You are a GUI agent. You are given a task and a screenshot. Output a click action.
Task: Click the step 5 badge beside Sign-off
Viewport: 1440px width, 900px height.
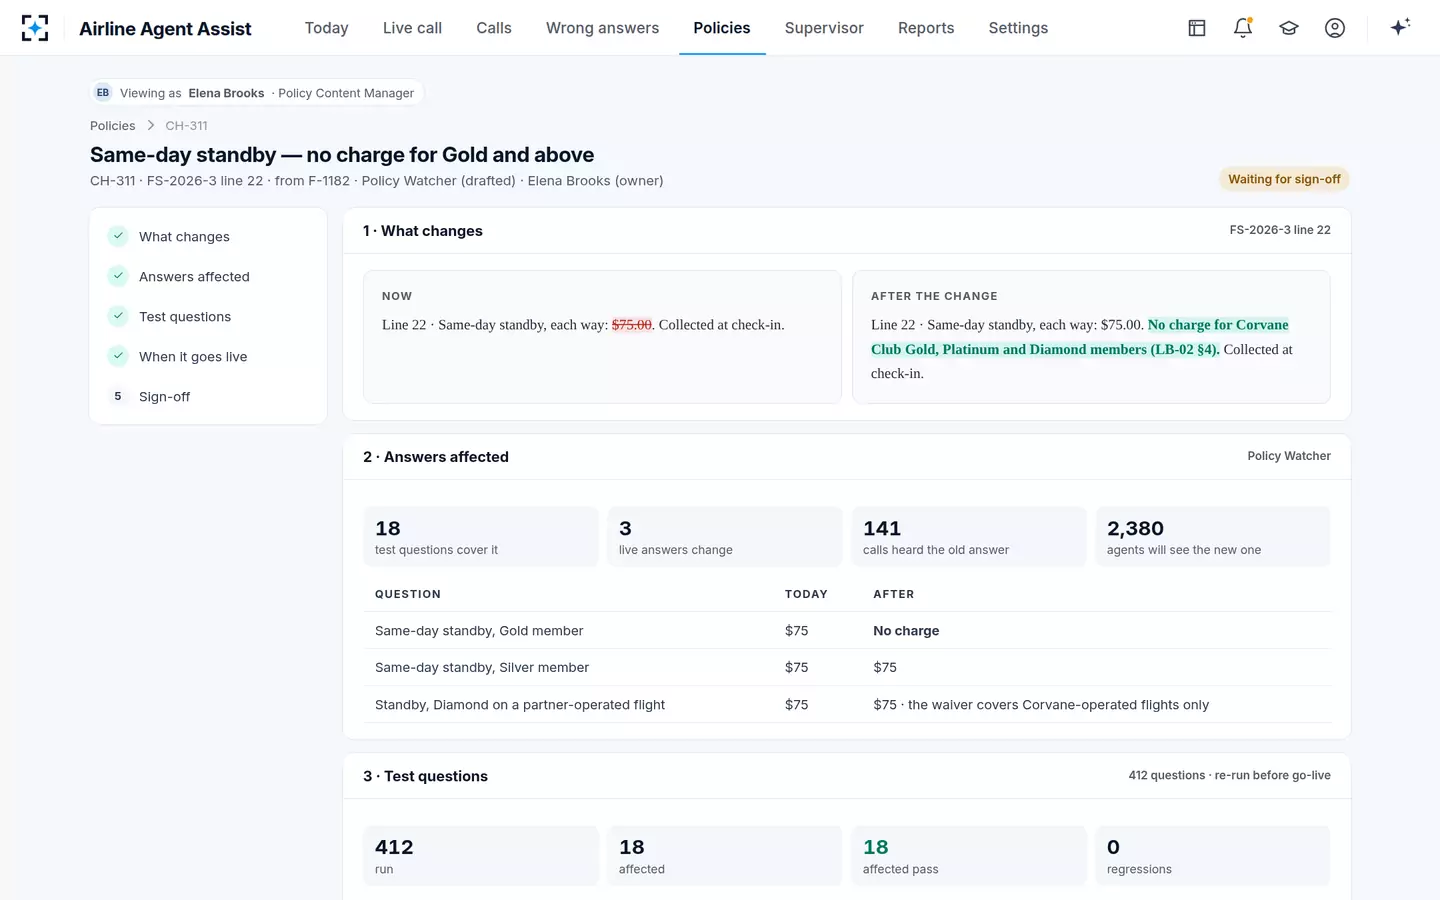118,396
